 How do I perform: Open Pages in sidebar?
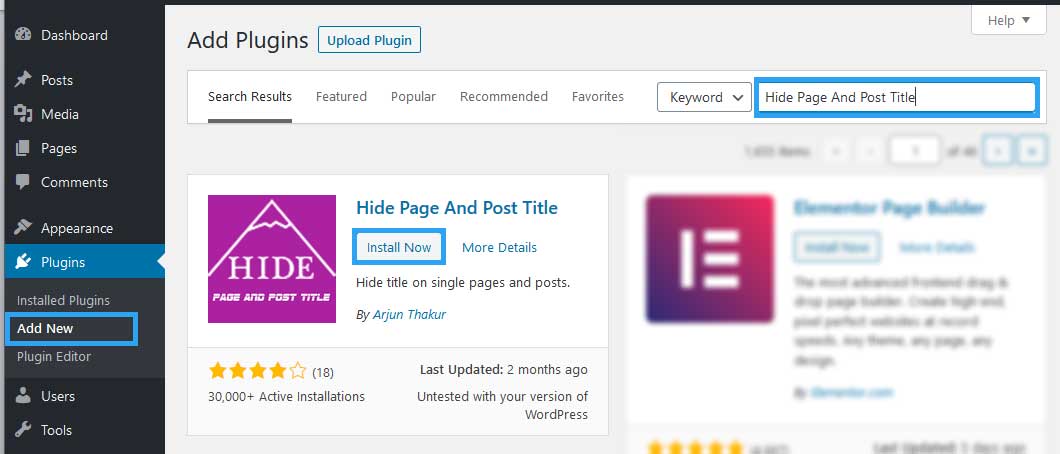click(x=59, y=148)
